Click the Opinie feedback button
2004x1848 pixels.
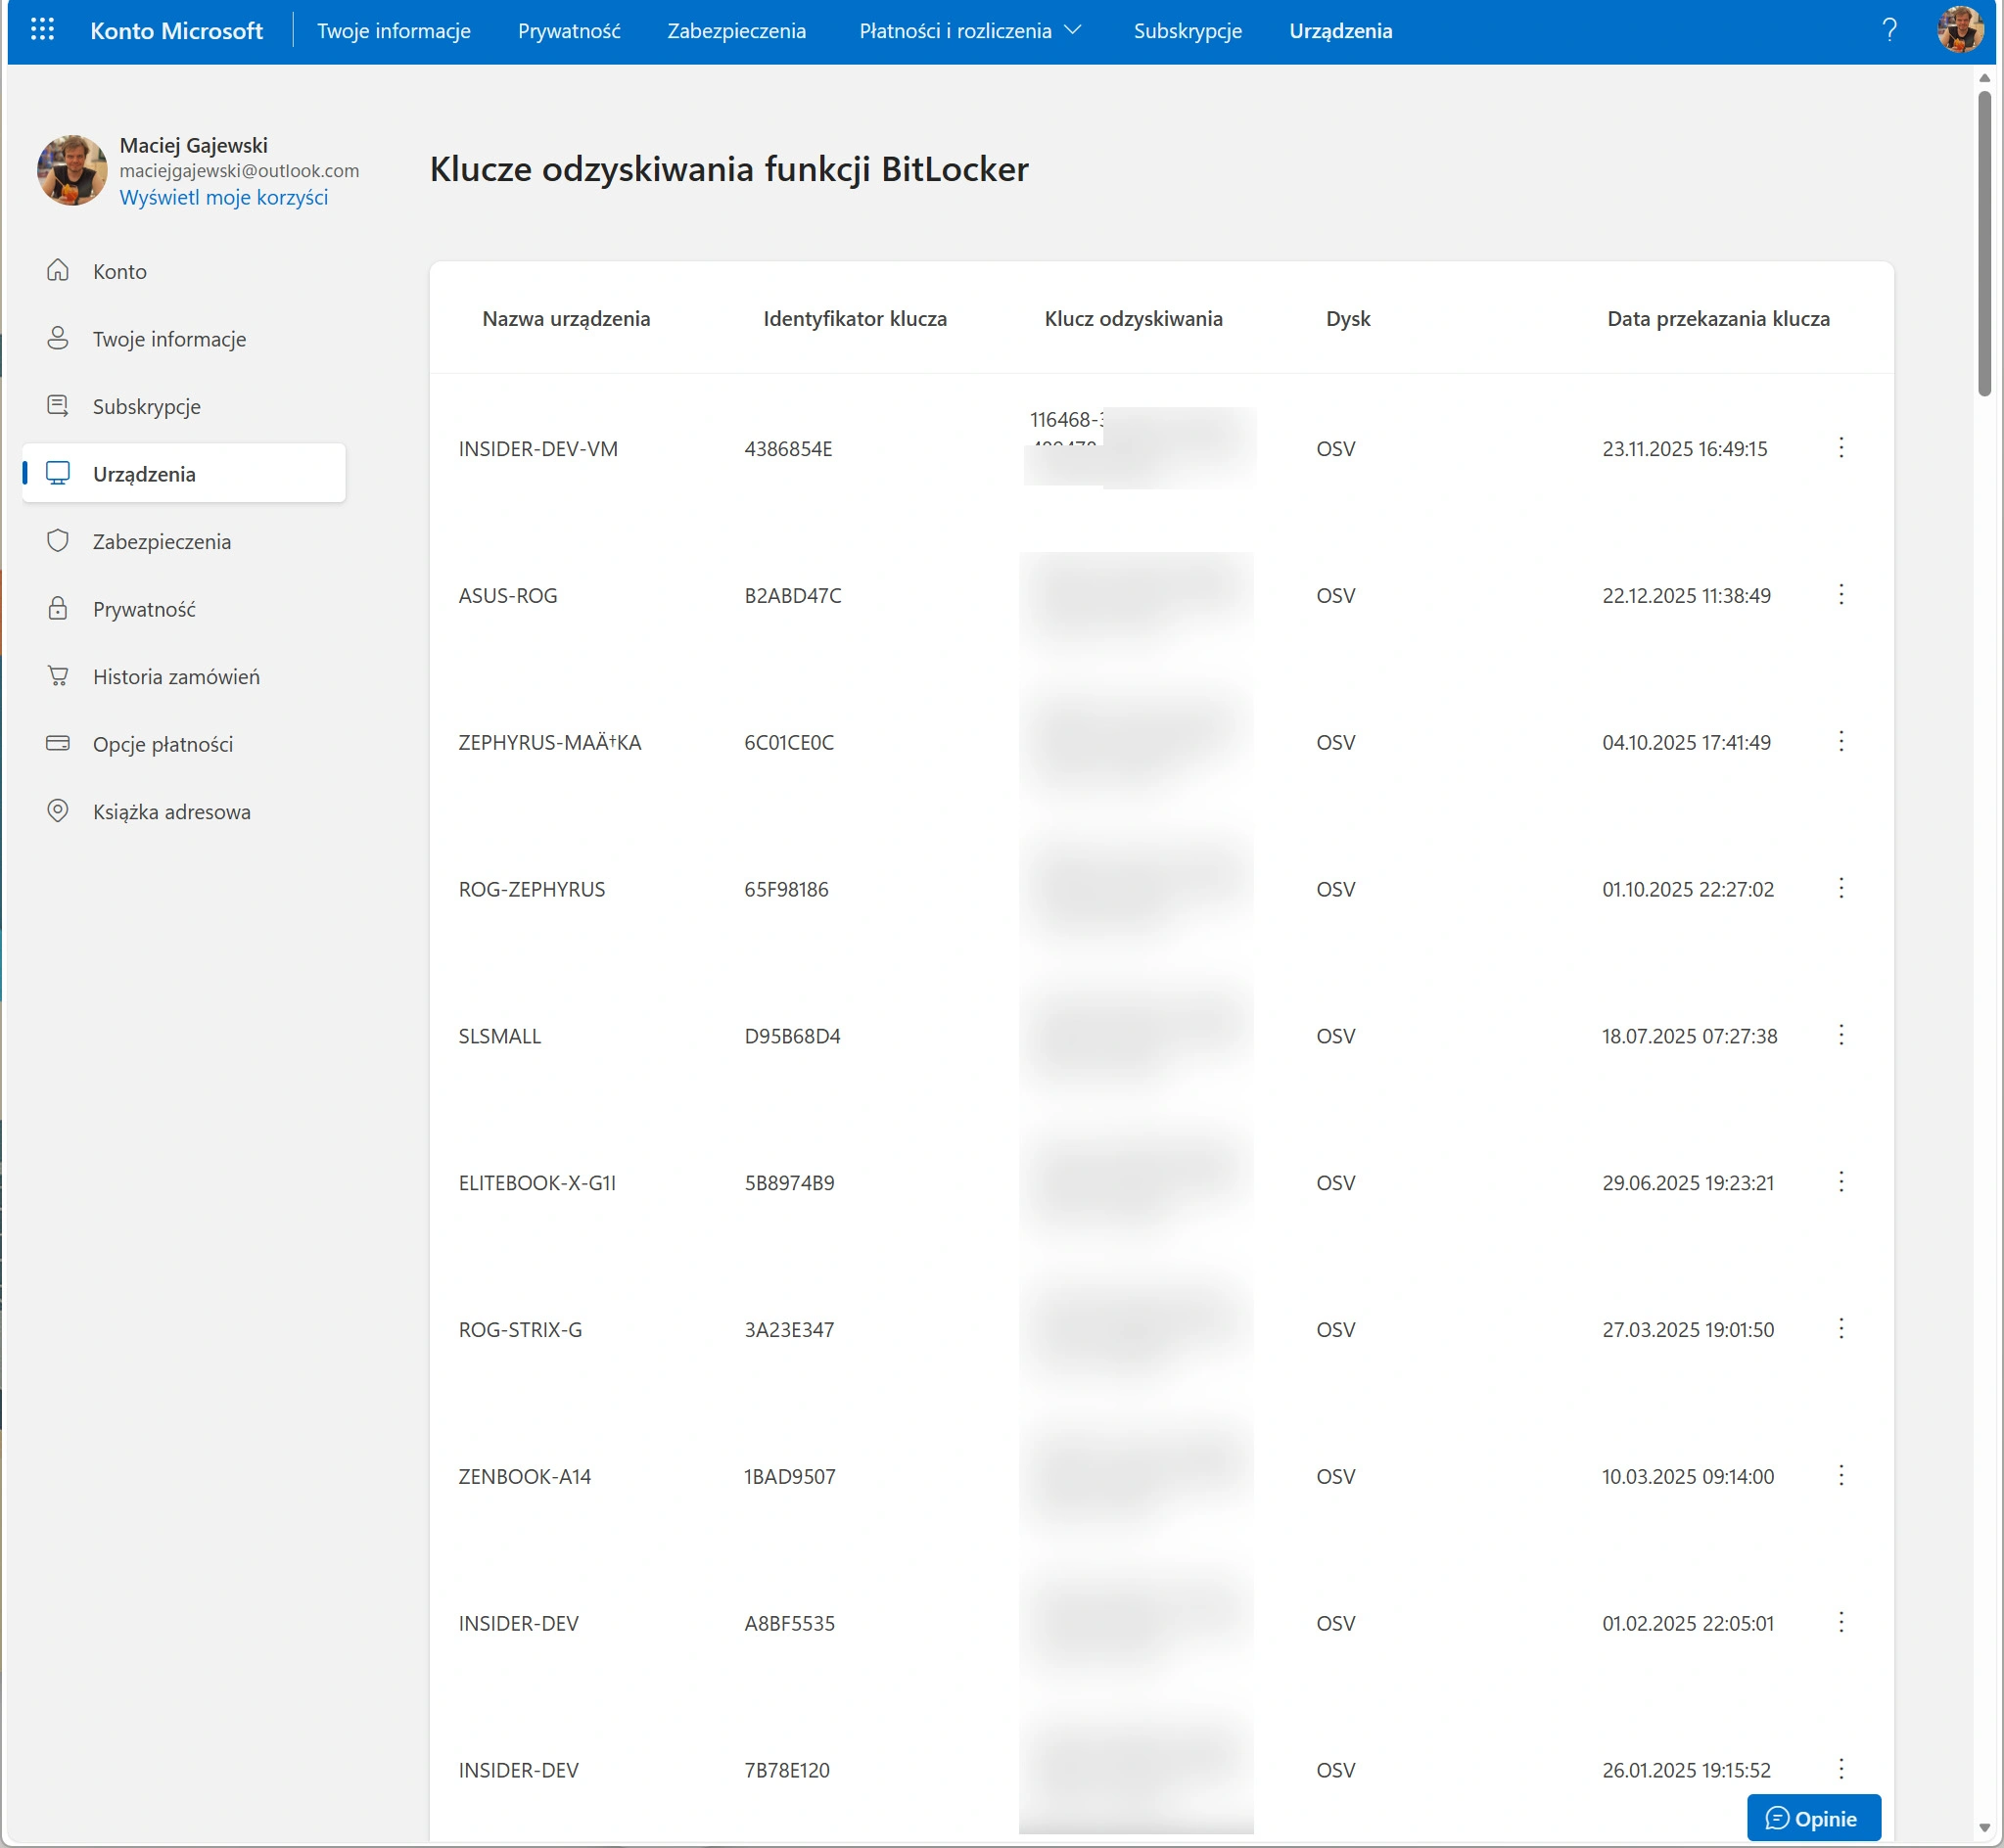coord(1813,1818)
